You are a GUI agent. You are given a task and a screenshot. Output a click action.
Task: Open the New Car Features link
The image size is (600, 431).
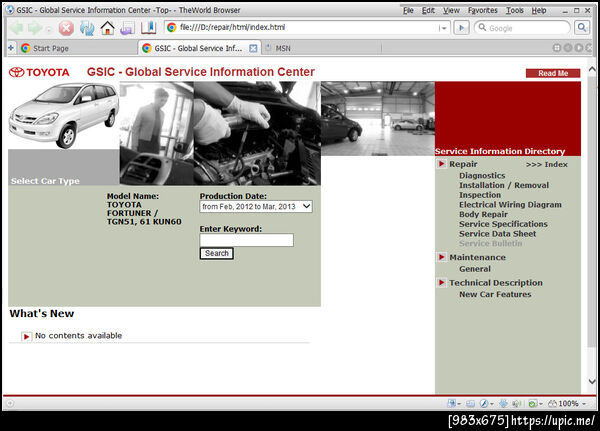495,294
